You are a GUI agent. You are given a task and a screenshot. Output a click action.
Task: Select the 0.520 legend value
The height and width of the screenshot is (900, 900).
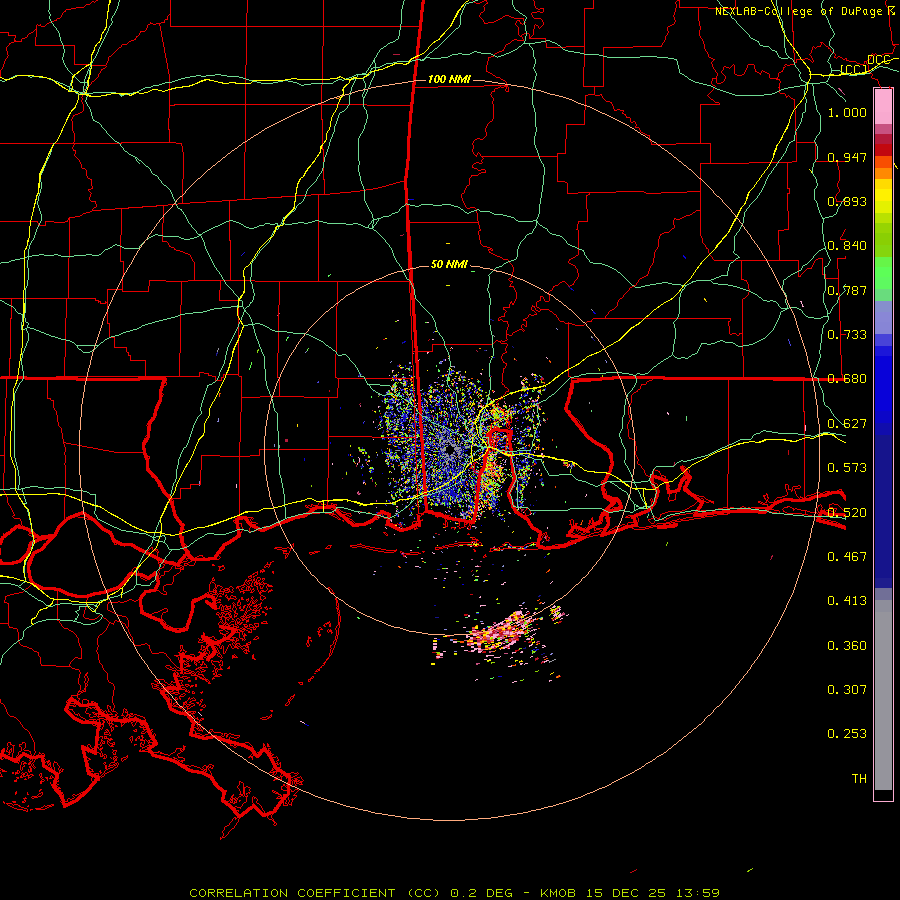(x=847, y=513)
